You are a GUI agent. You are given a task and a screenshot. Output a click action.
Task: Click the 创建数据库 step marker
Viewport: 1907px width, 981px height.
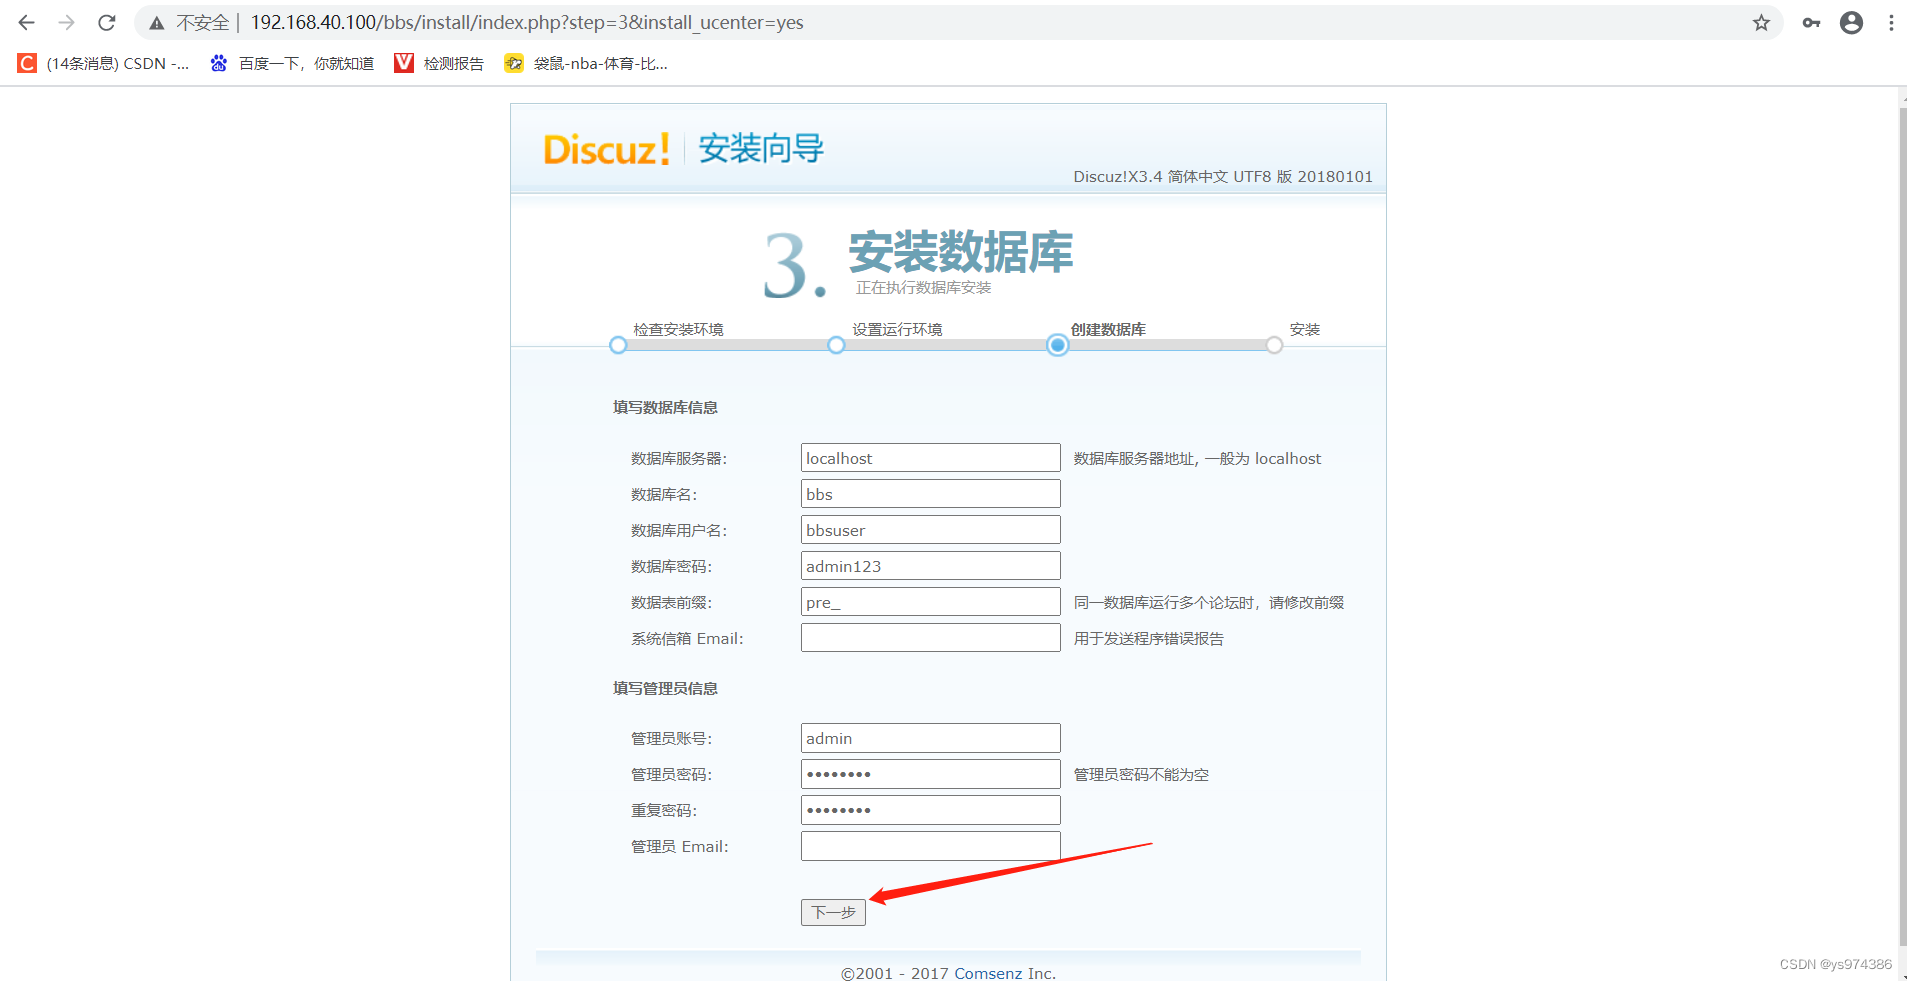coord(1057,345)
